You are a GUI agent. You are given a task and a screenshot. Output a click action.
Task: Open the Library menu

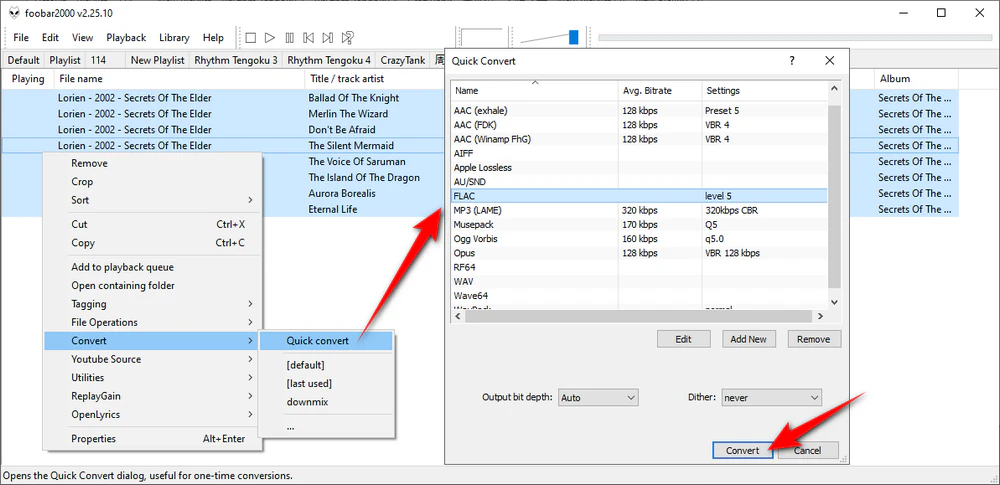174,38
